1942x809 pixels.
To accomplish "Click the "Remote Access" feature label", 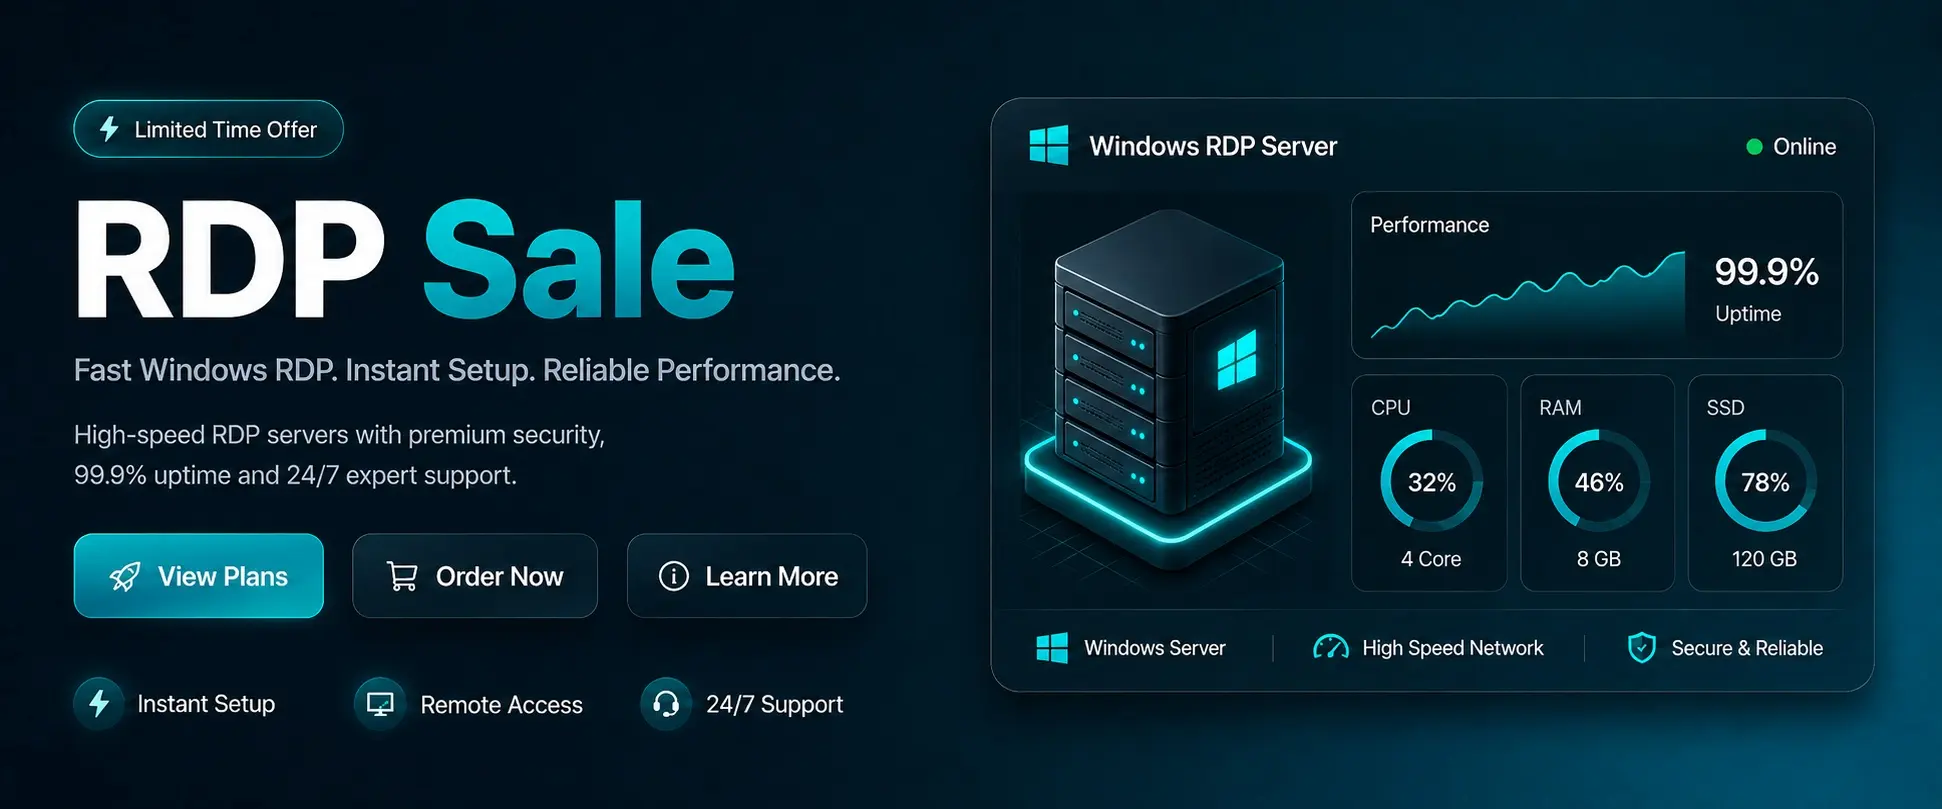I will point(501,705).
